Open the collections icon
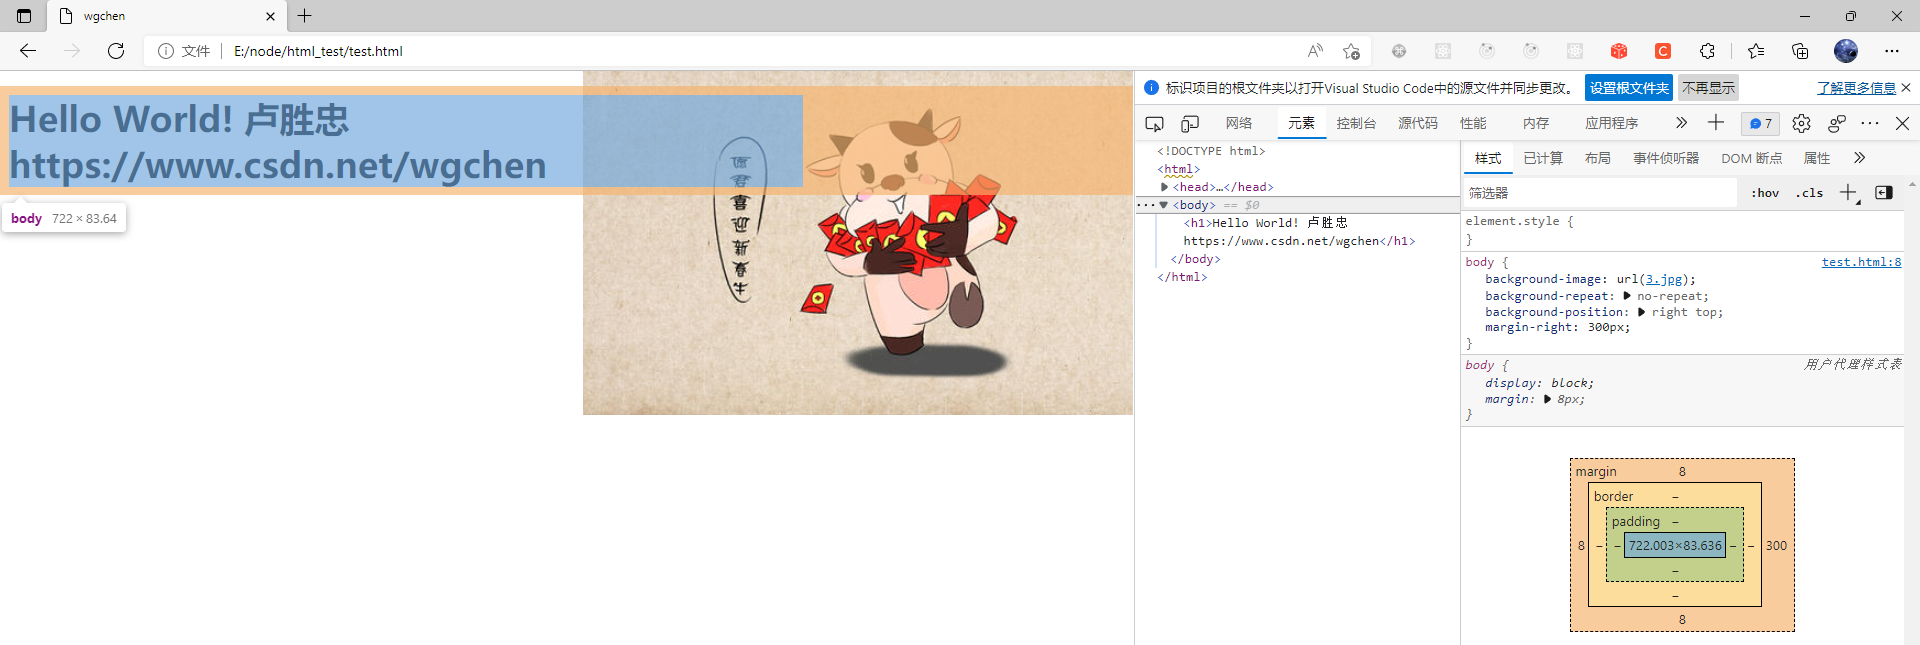This screenshot has width=1920, height=645. coord(1800,51)
